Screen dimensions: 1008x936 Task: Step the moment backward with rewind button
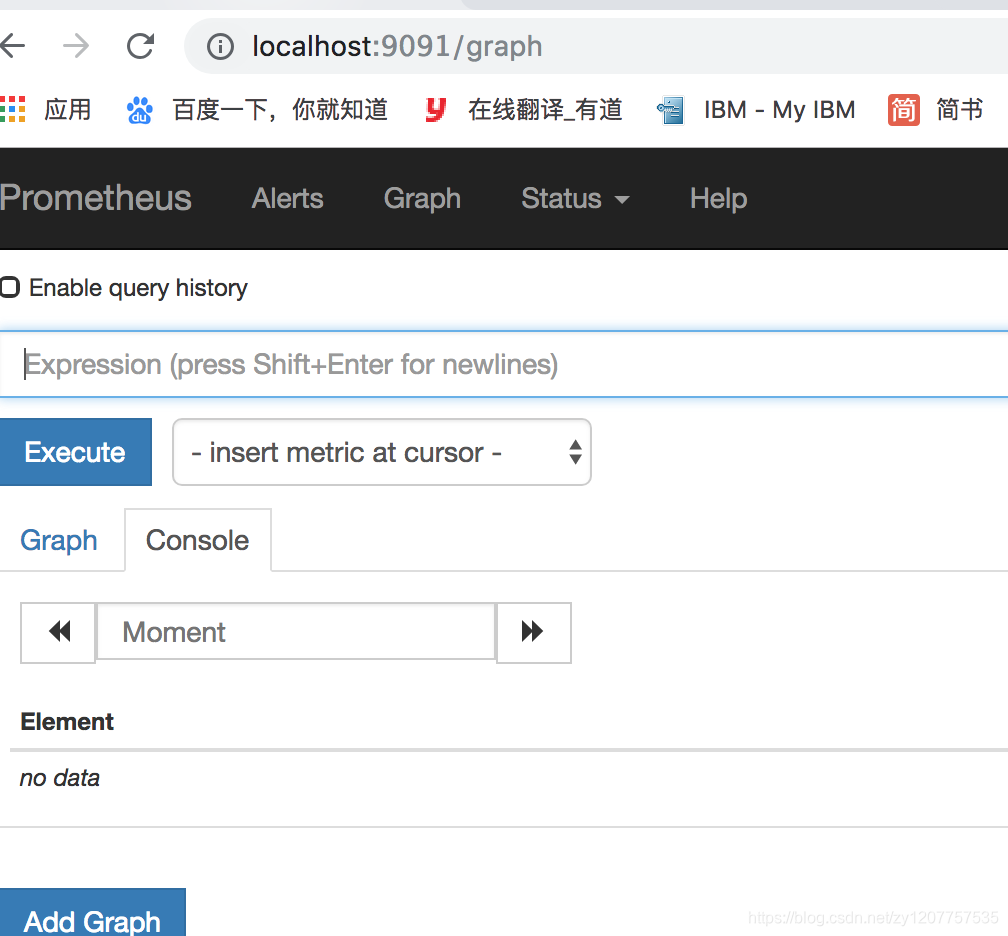coord(58,633)
